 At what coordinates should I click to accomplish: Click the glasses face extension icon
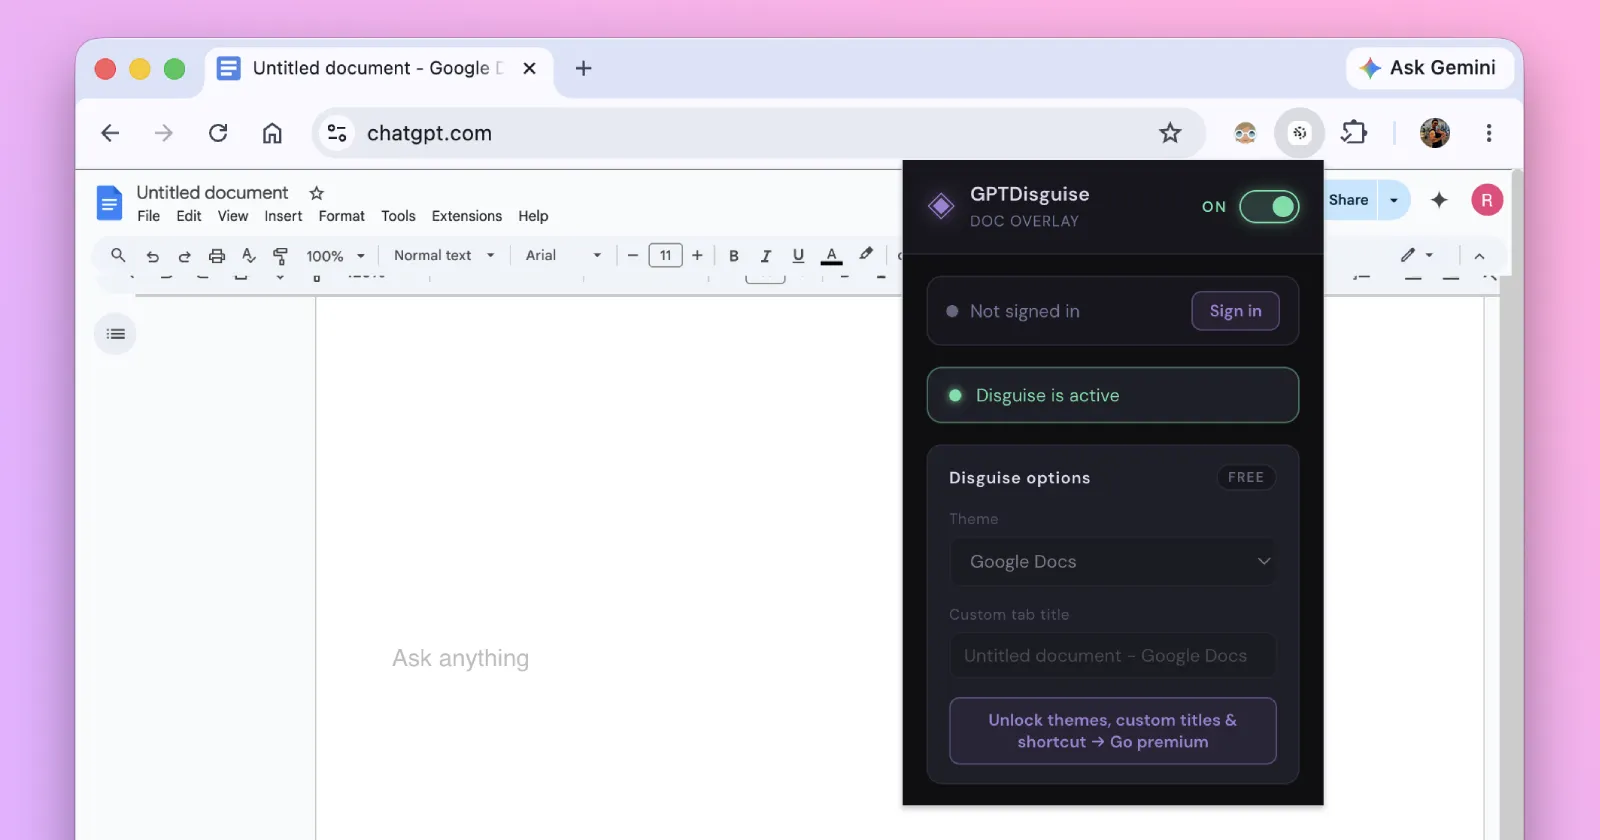pyautogui.click(x=1245, y=133)
